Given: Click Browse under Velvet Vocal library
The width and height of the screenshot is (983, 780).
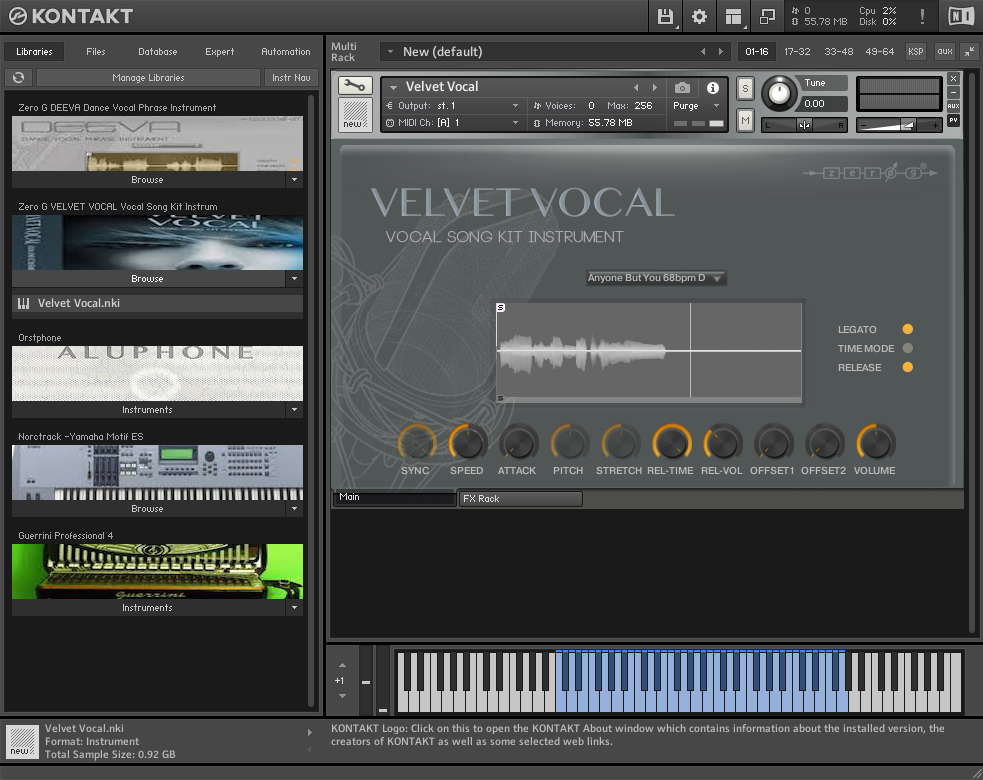Looking at the screenshot, I should click(x=147, y=278).
